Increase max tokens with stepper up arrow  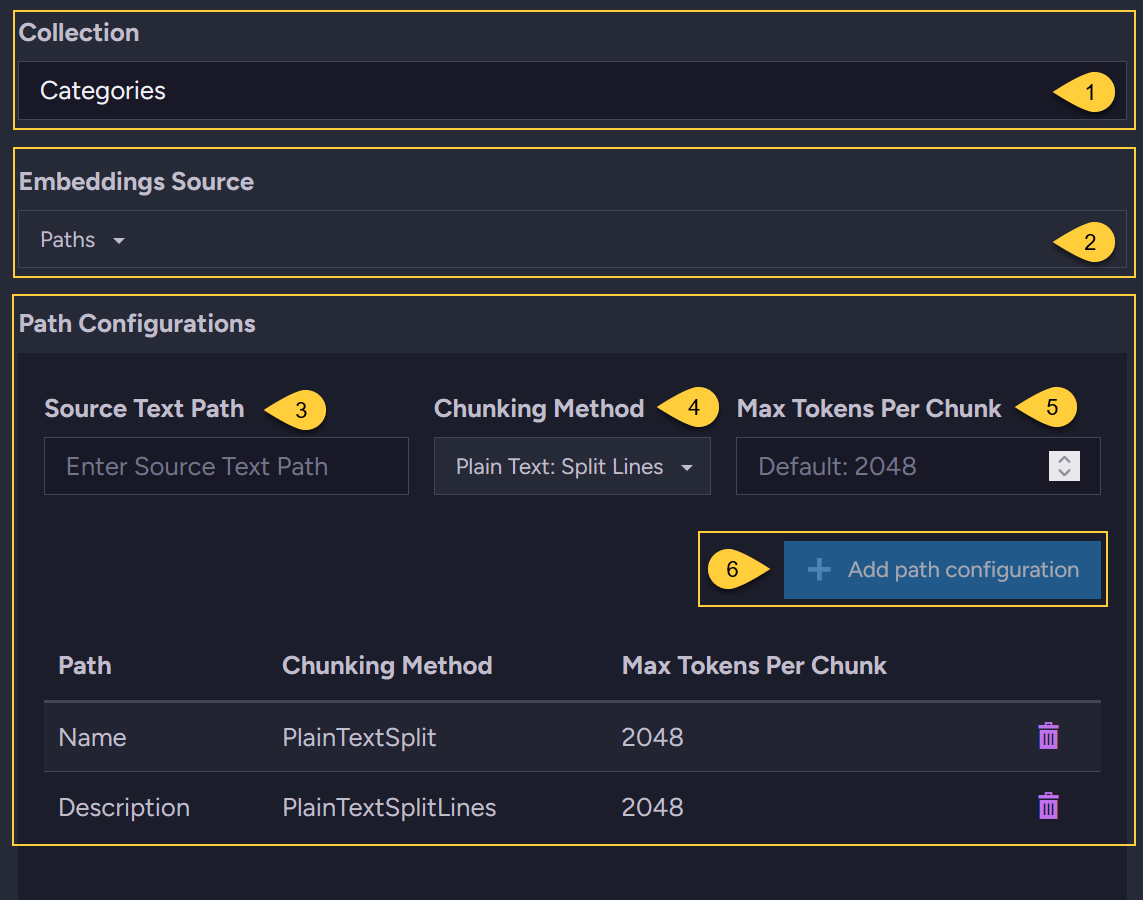1064,460
